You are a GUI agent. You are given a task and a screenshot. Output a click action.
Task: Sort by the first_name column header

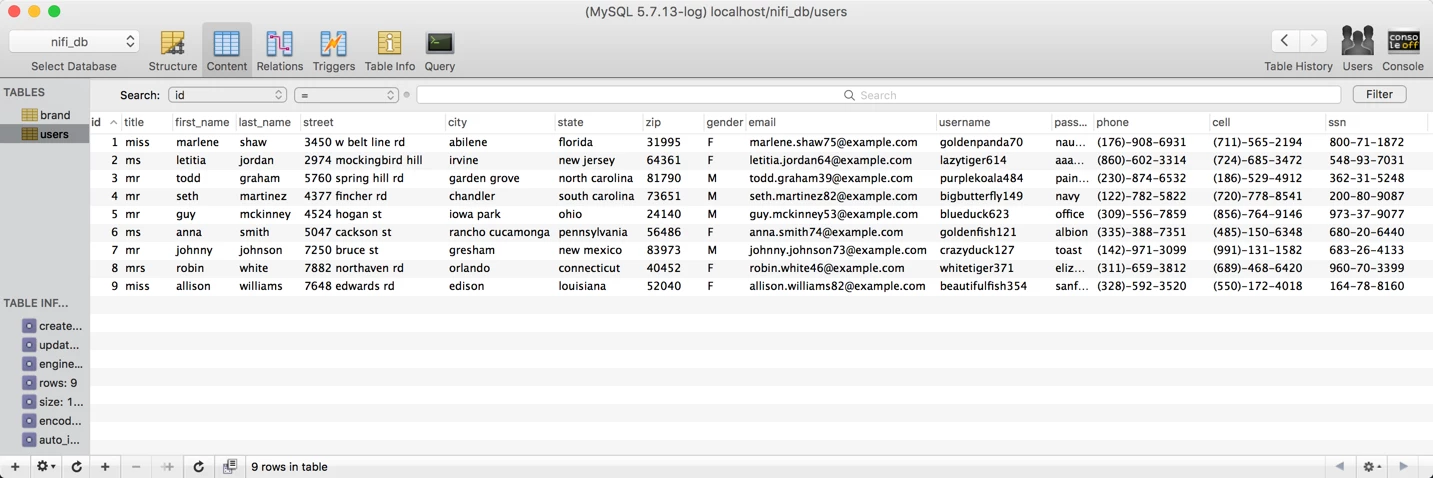click(204, 122)
